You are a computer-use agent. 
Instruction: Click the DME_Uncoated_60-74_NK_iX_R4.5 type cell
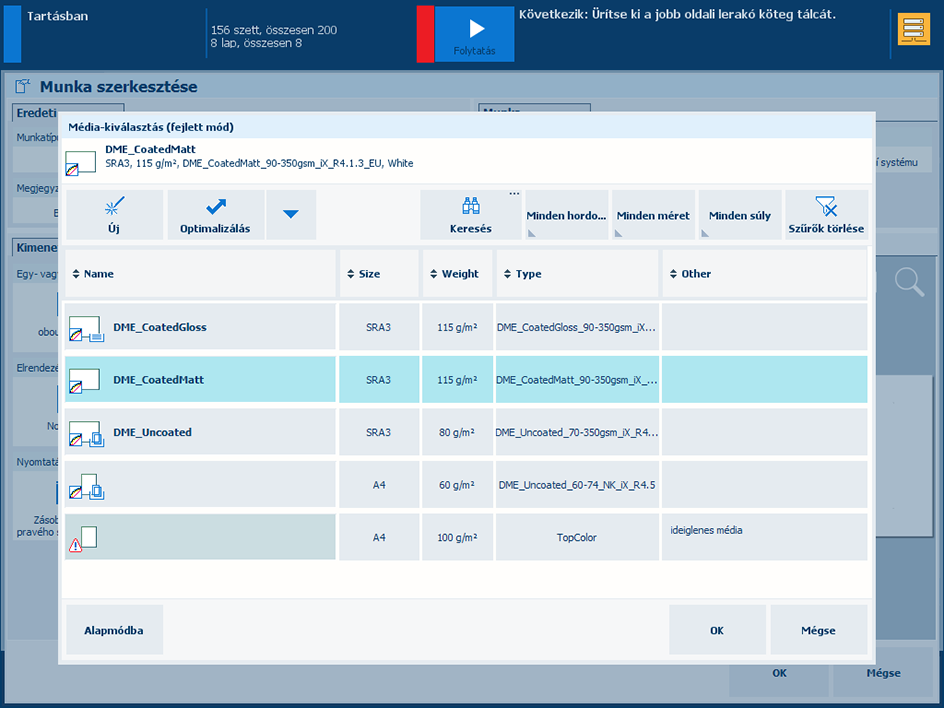coord(577,485)
